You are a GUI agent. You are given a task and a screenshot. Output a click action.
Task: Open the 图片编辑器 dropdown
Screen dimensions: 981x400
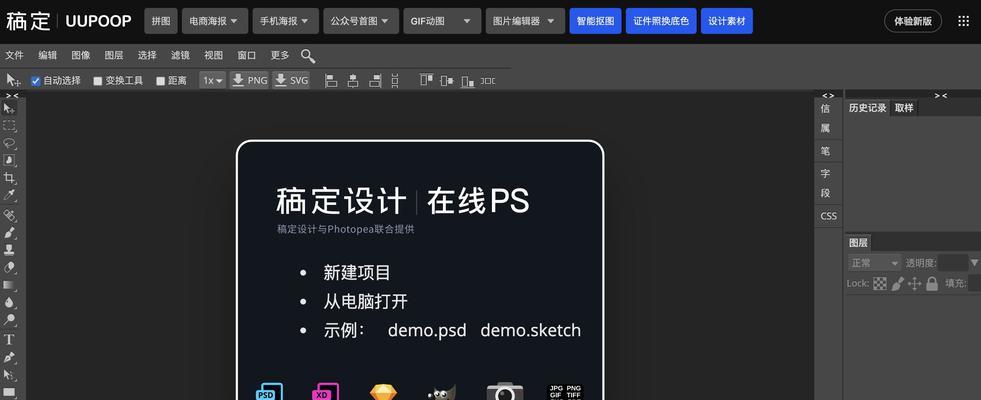[525, 21]
